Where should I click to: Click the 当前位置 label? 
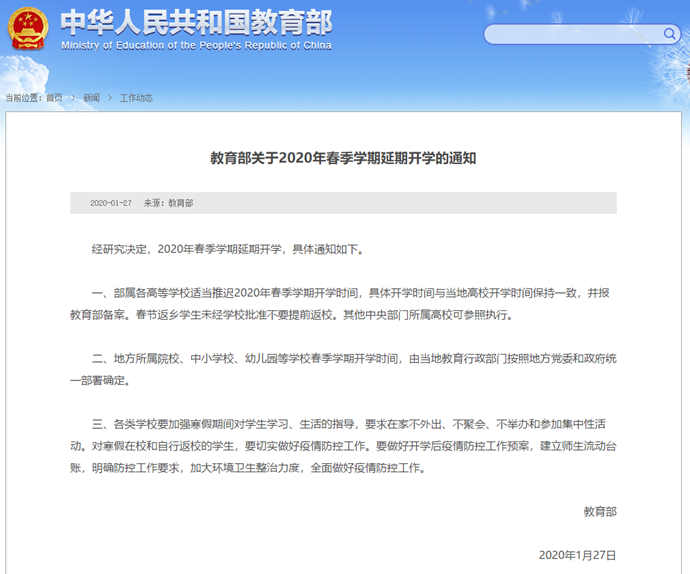24,98
